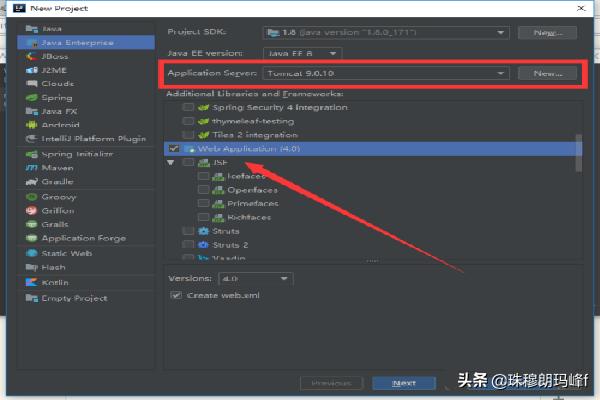Click the Spring Initializr icon
The image size is (600, 400).
(x=32, y=154)
